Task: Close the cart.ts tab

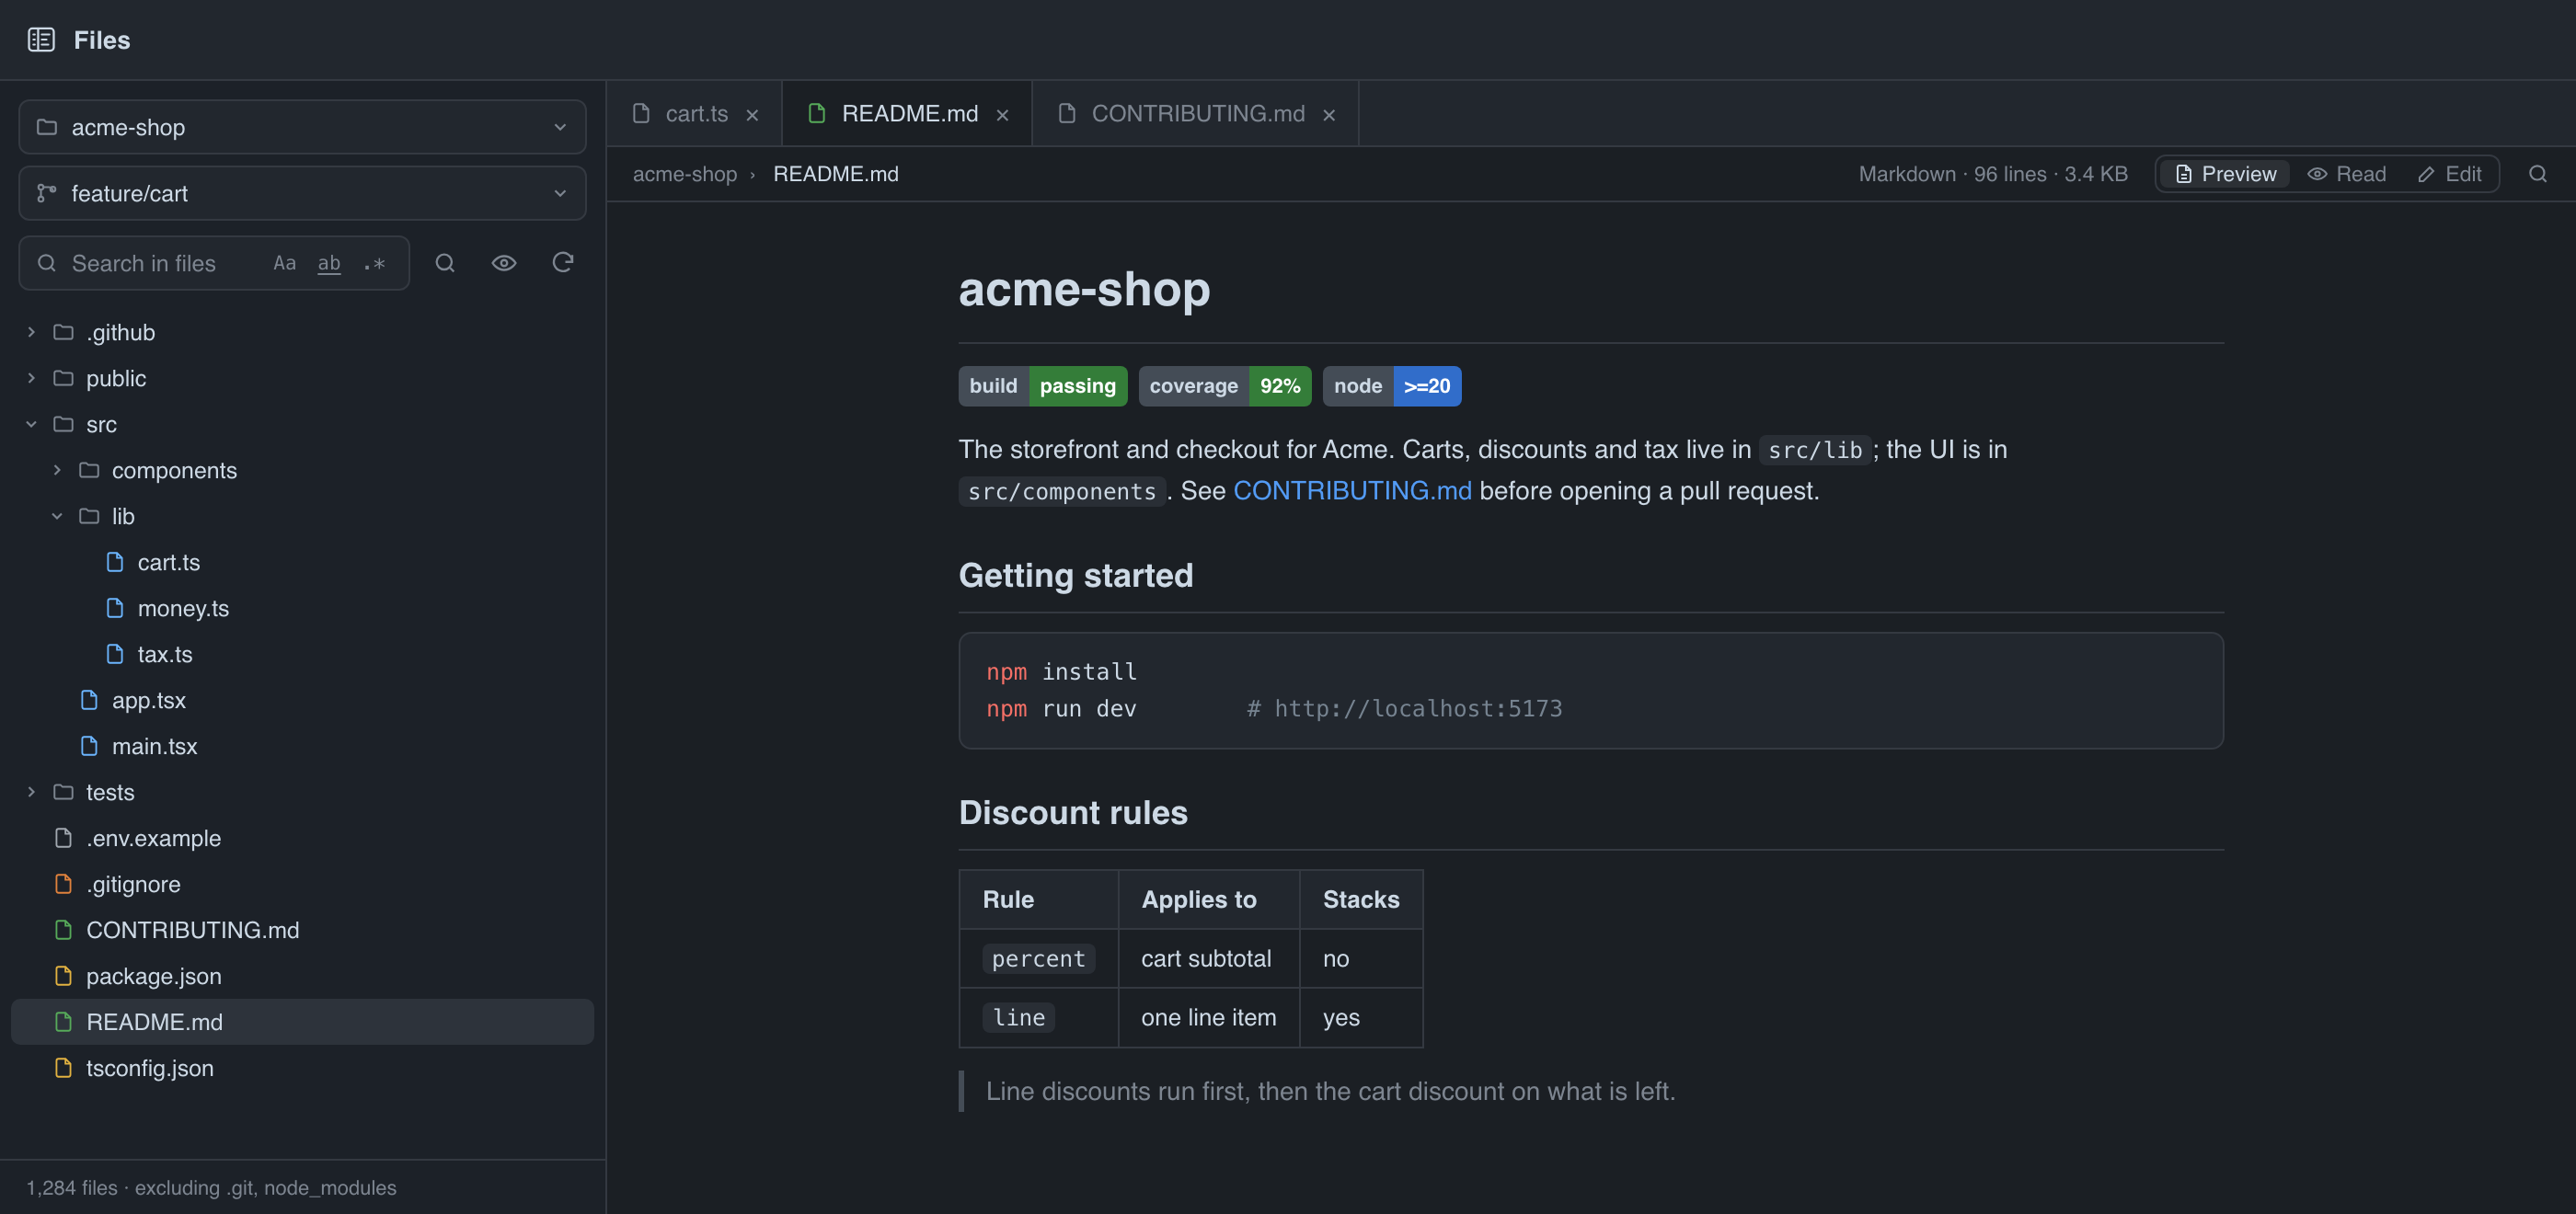Action: (752, 115)
